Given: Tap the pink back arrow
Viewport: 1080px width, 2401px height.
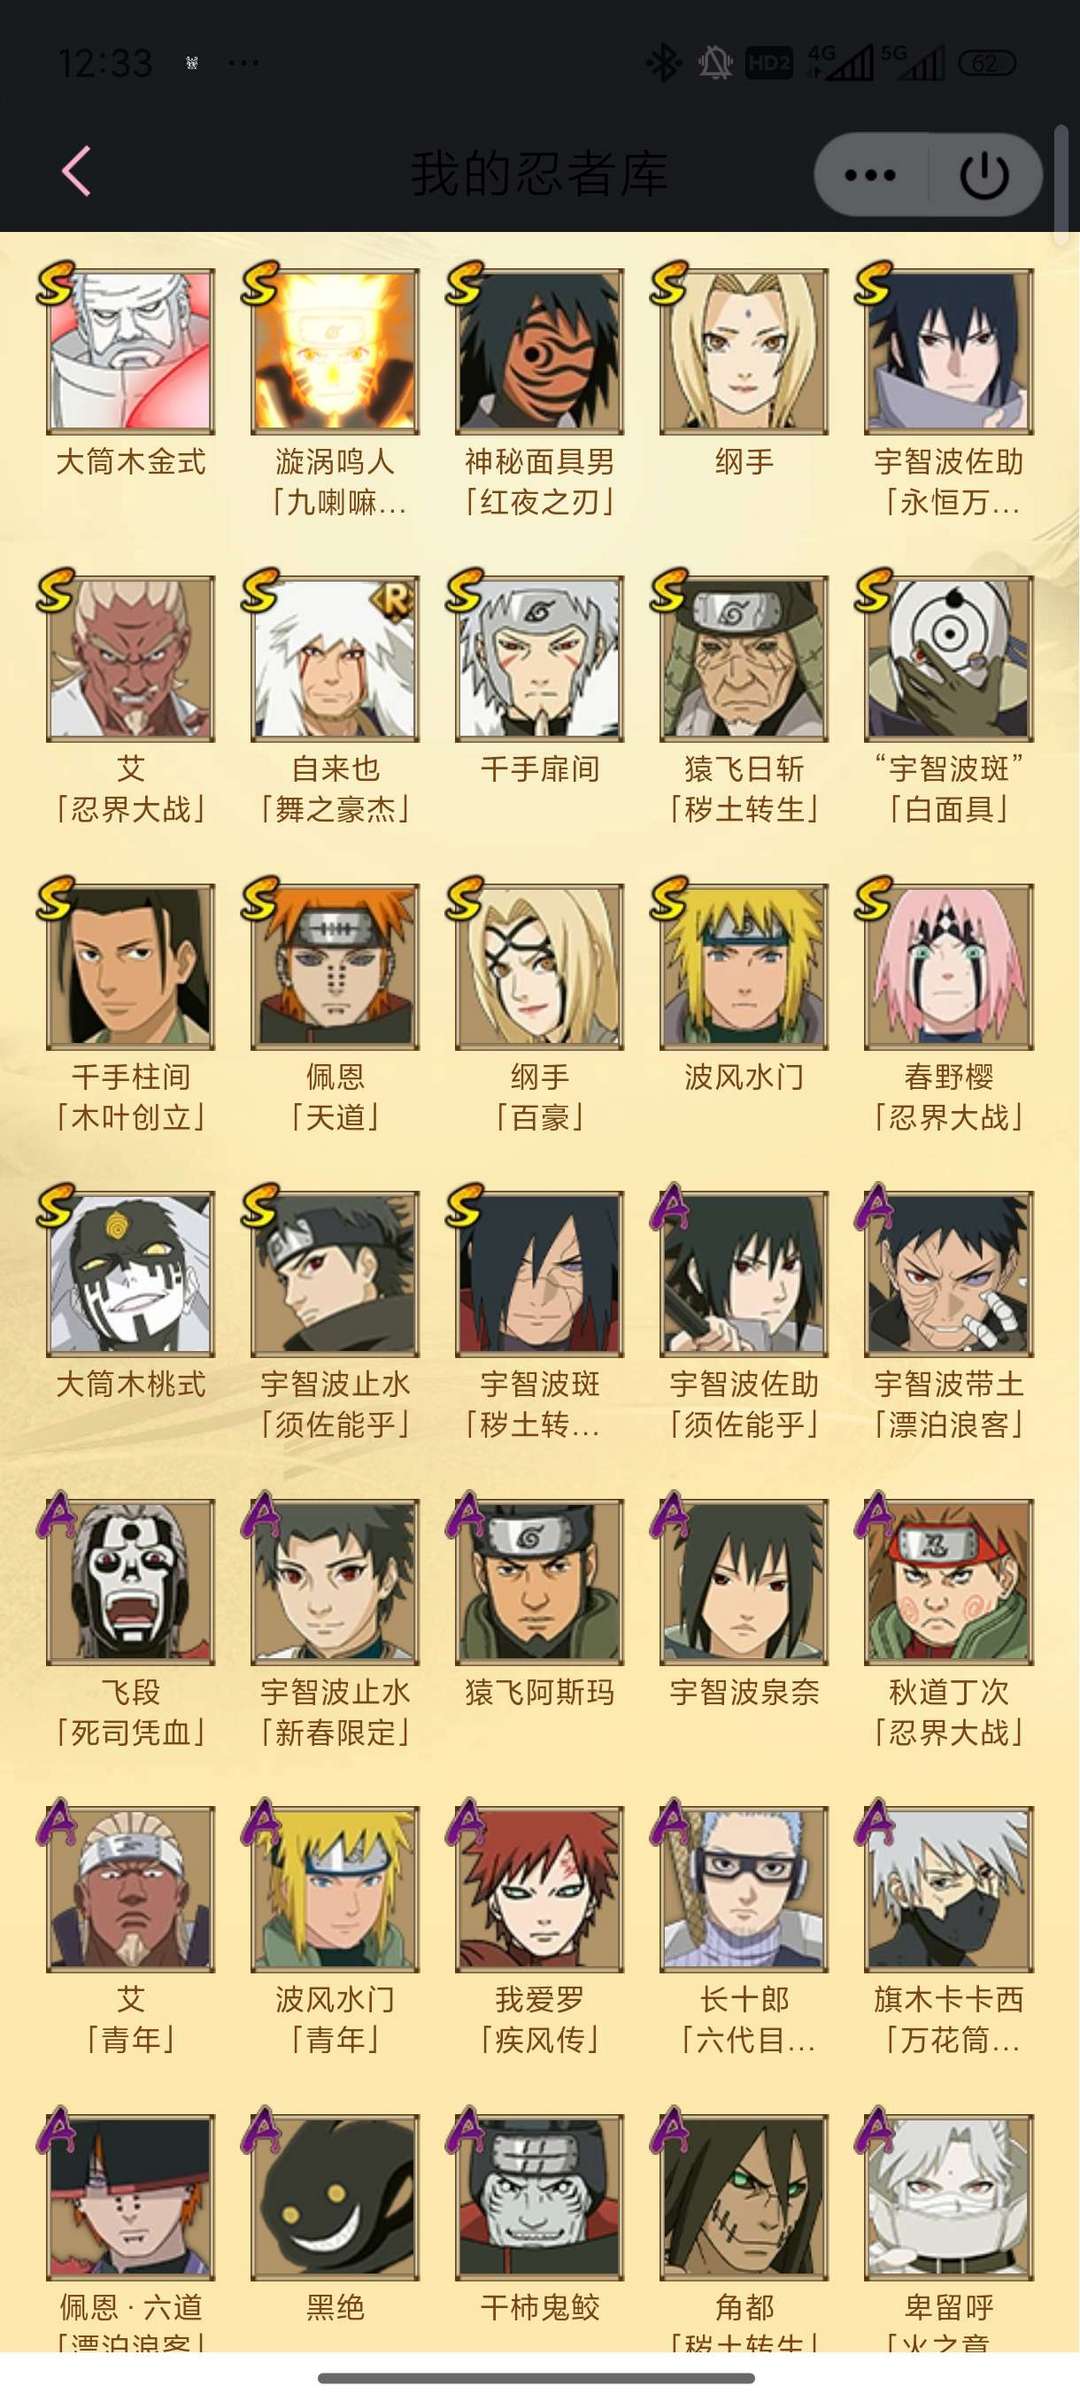Looking at the screenshot, I should click(x=77, y=171).
